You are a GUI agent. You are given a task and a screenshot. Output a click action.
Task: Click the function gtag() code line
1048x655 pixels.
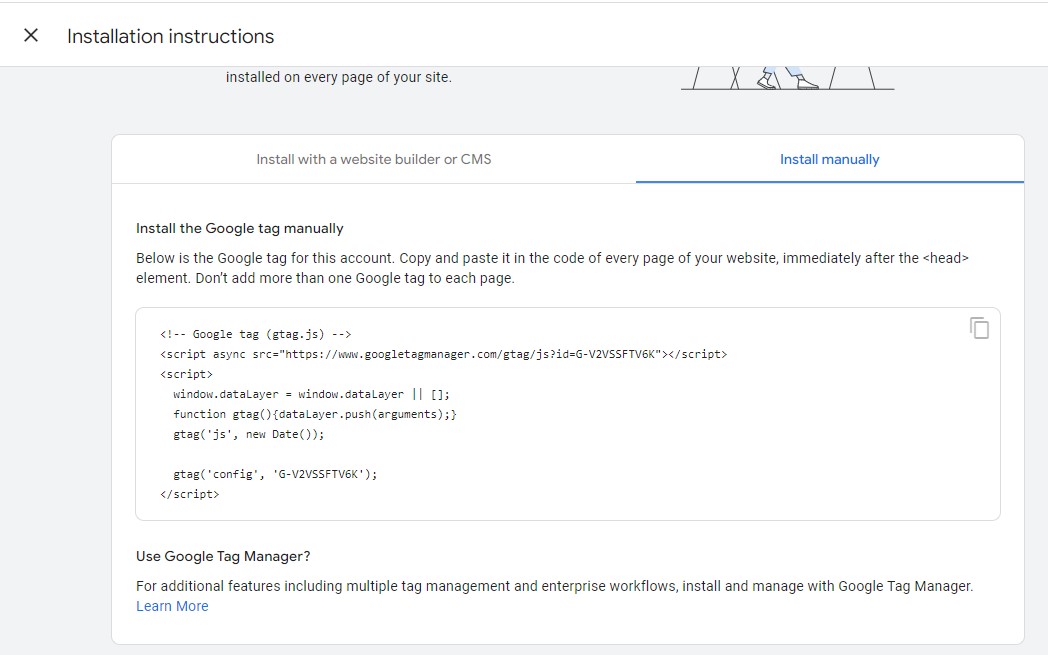(315, 414)
